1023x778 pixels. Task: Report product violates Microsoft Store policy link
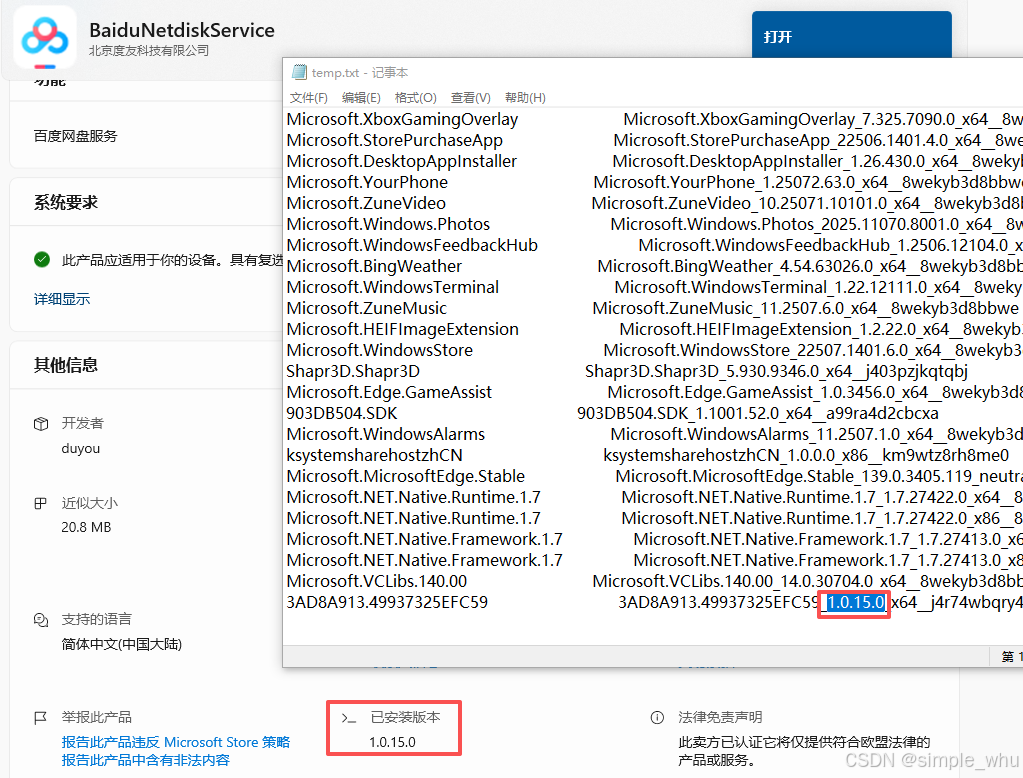tap(176, 742)
